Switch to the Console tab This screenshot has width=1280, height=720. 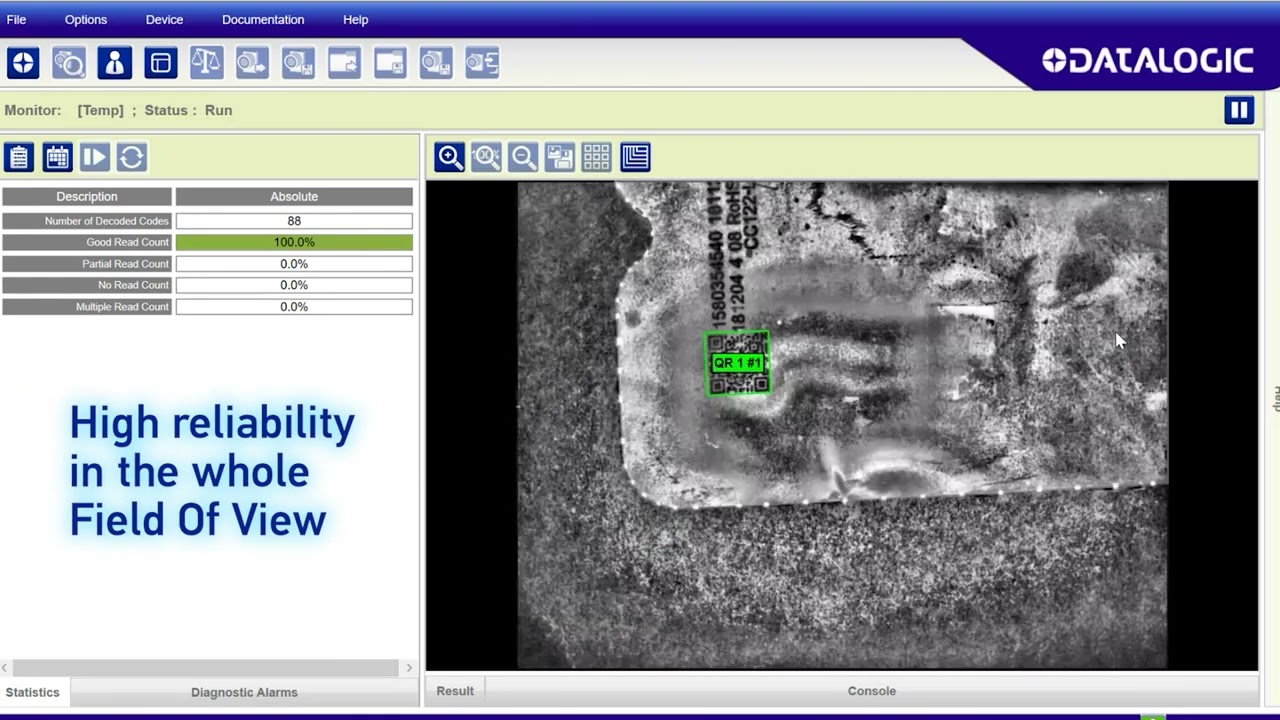click(x=871, y=691)
